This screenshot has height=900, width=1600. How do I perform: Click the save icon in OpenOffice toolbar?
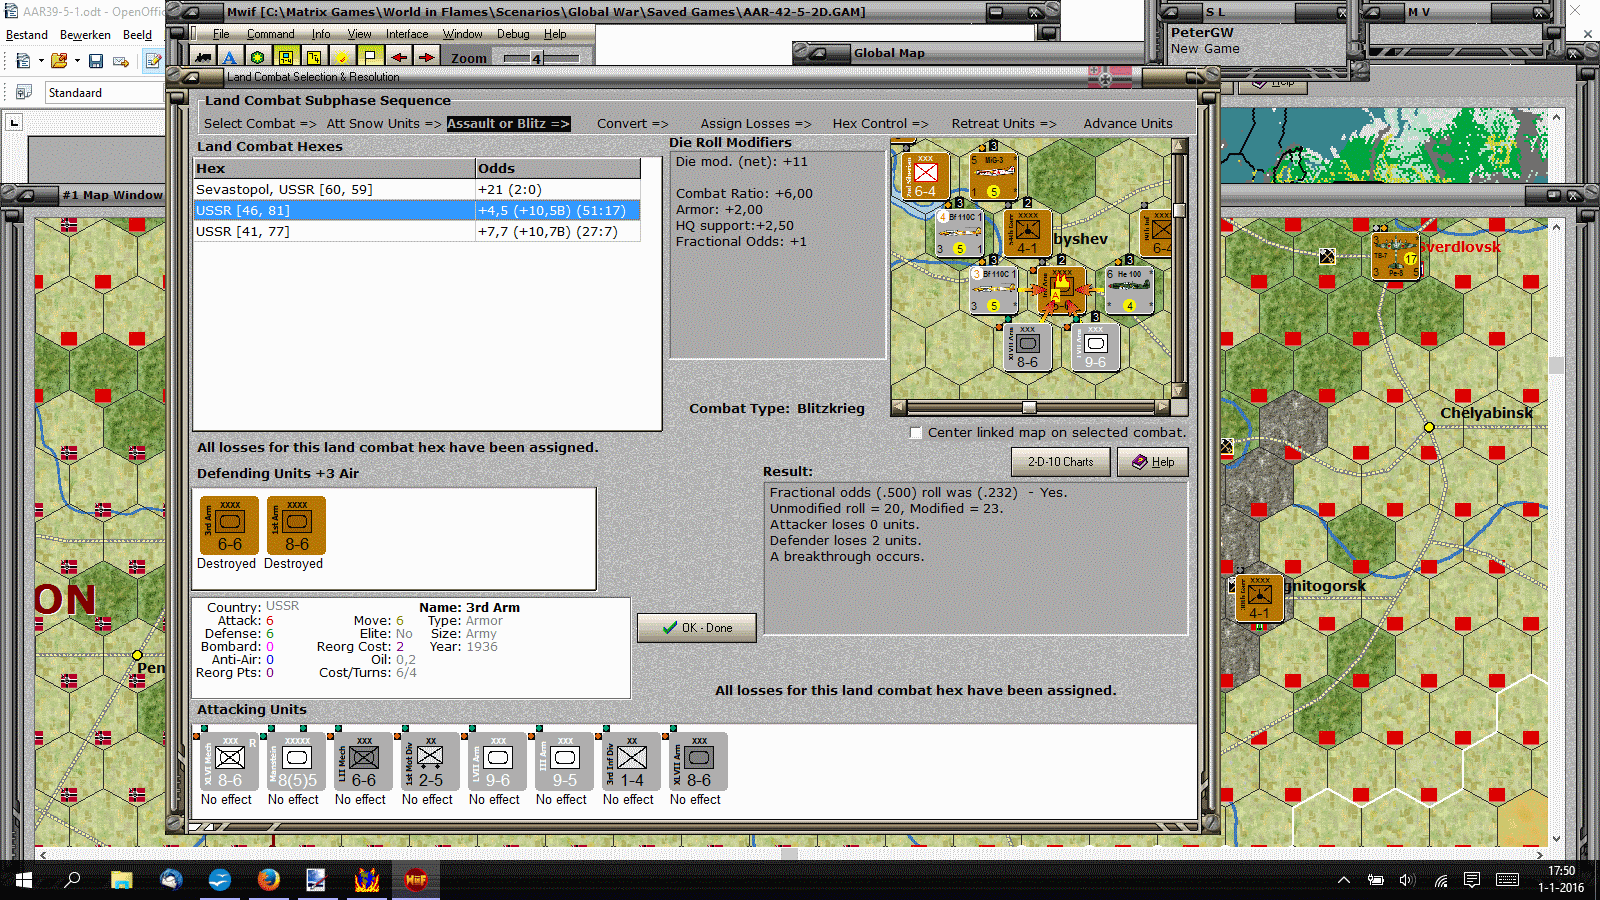tap(96, 61)
